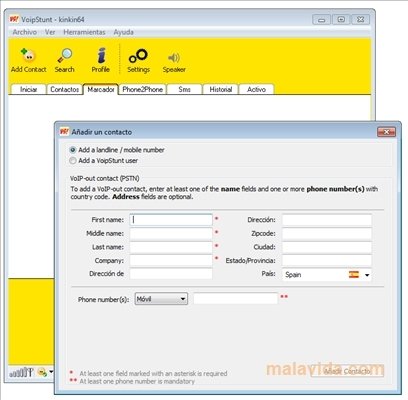This screenshot has height=400, width=408.
Task: Open the Ver menu
Action: click(x=50, y=32)
